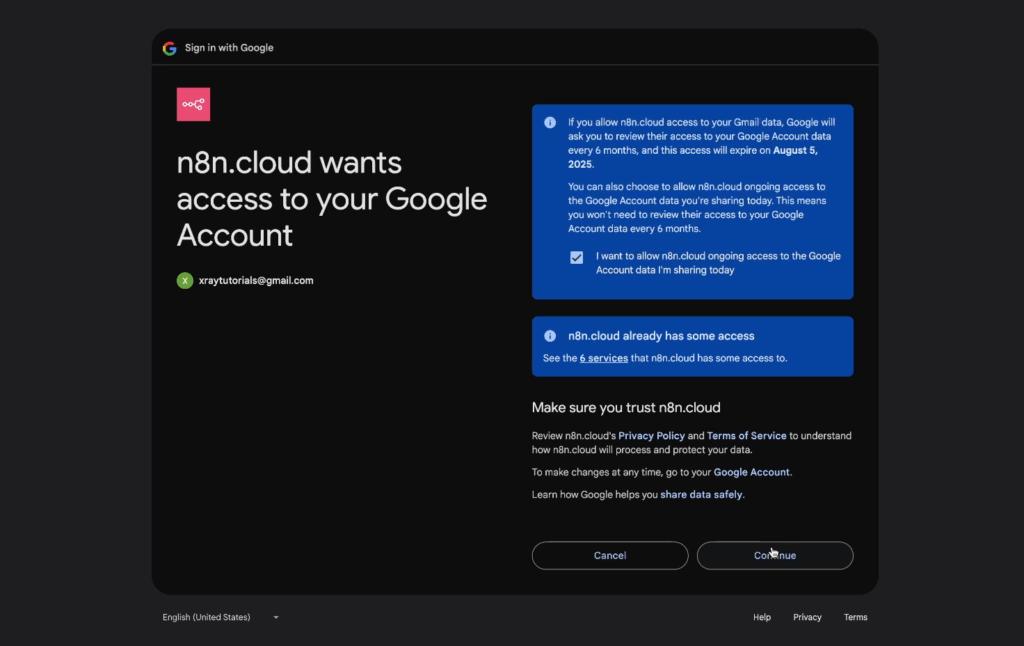Click the caret arrow beside the language selector
The height and width of the screenshot is (646, 1024).
(x=276, y=617)
